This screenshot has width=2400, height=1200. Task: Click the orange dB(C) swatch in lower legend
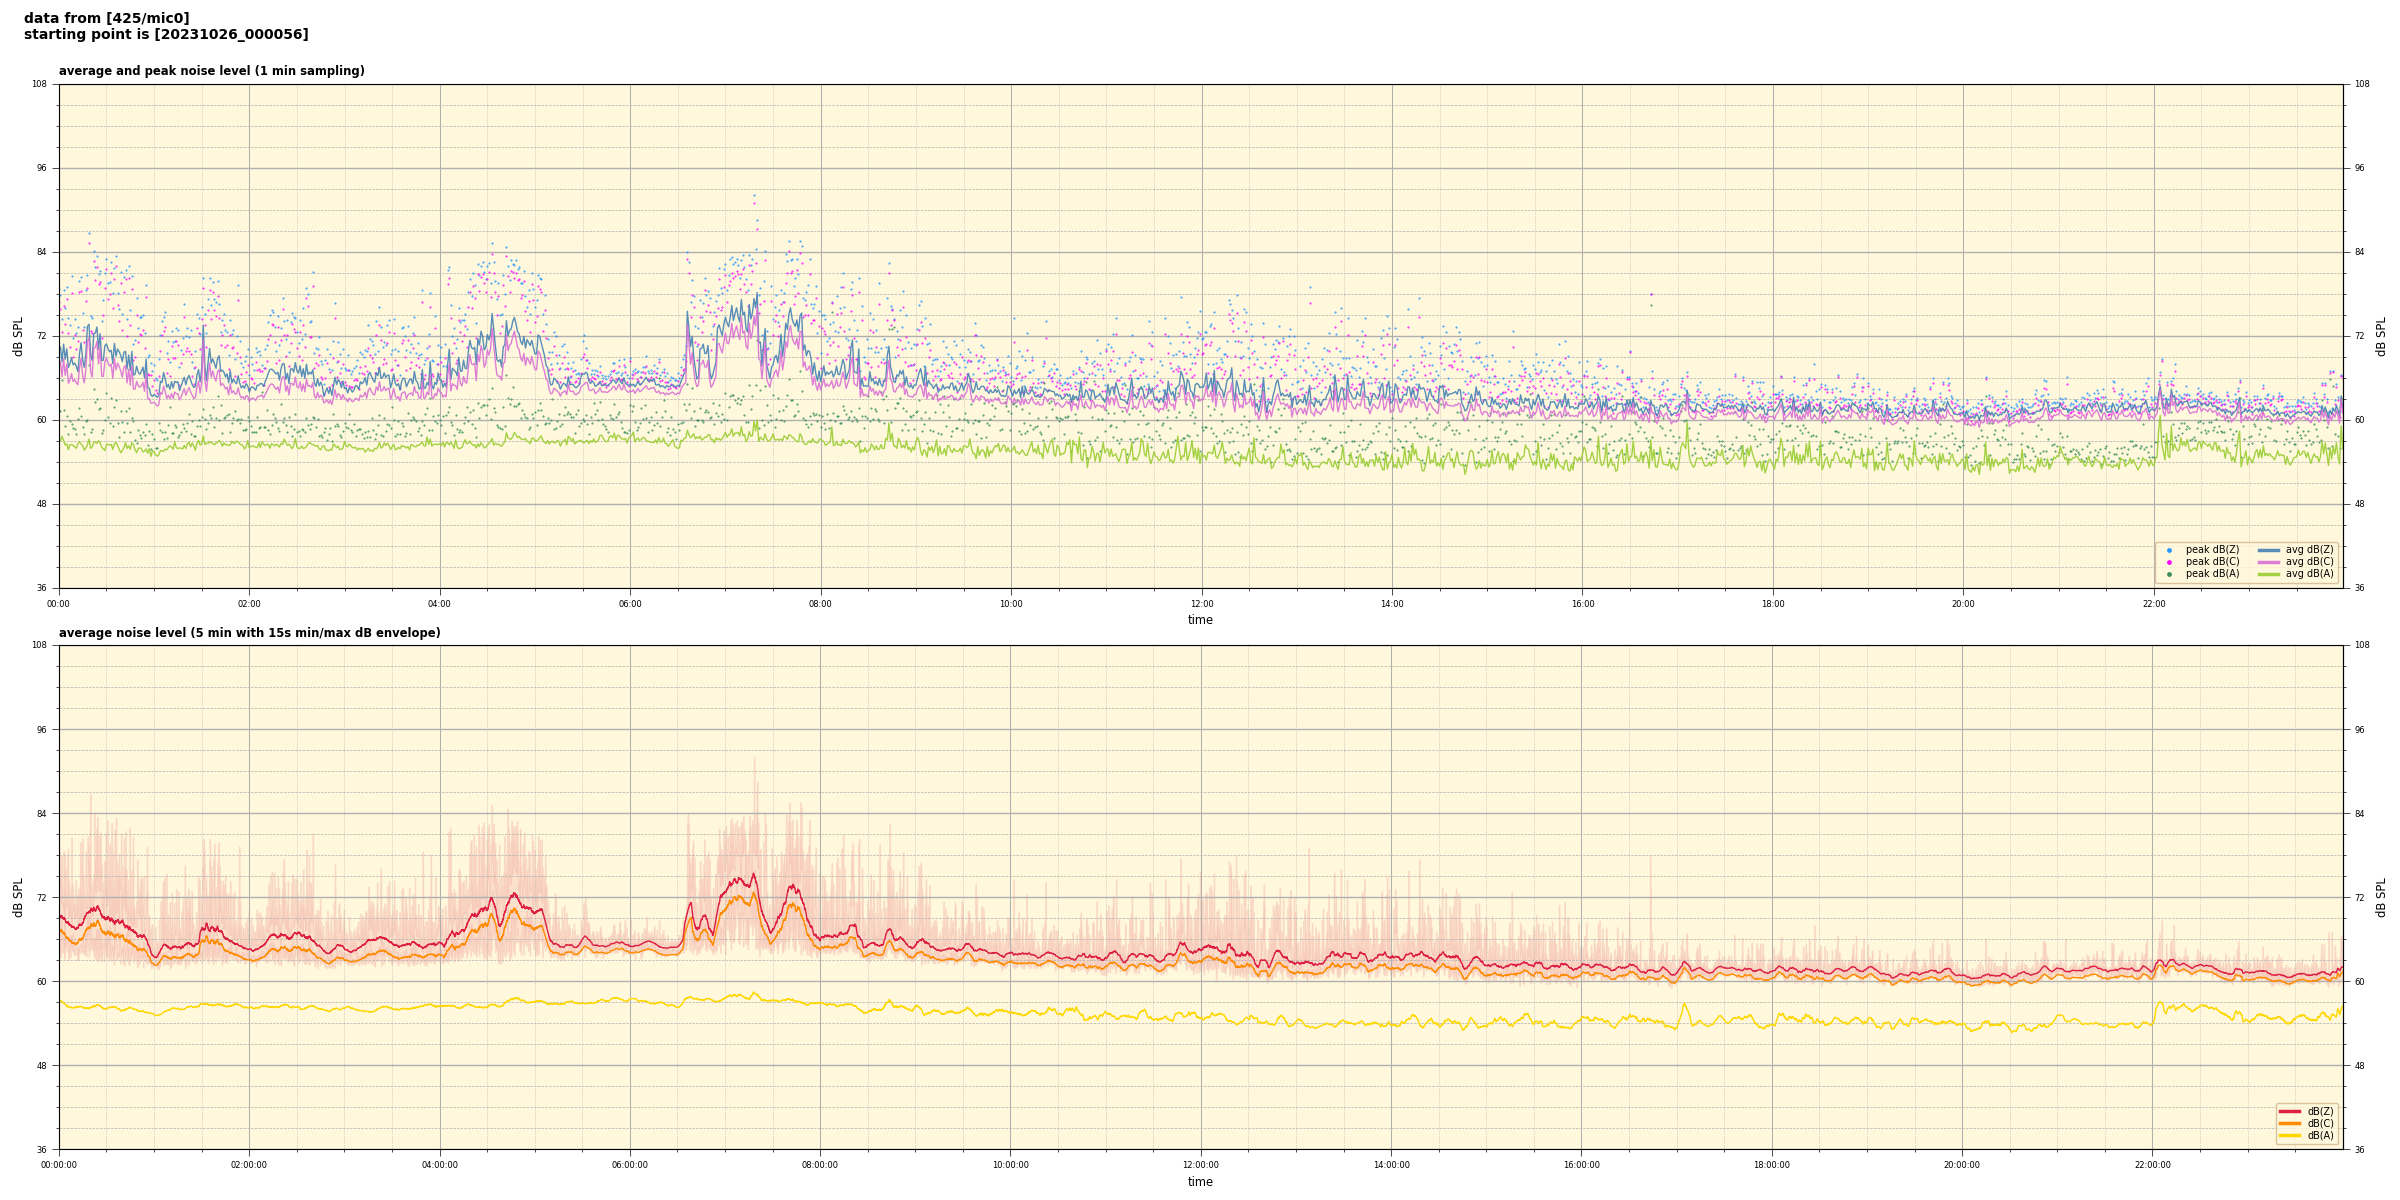click(x=2290, y=1123)
